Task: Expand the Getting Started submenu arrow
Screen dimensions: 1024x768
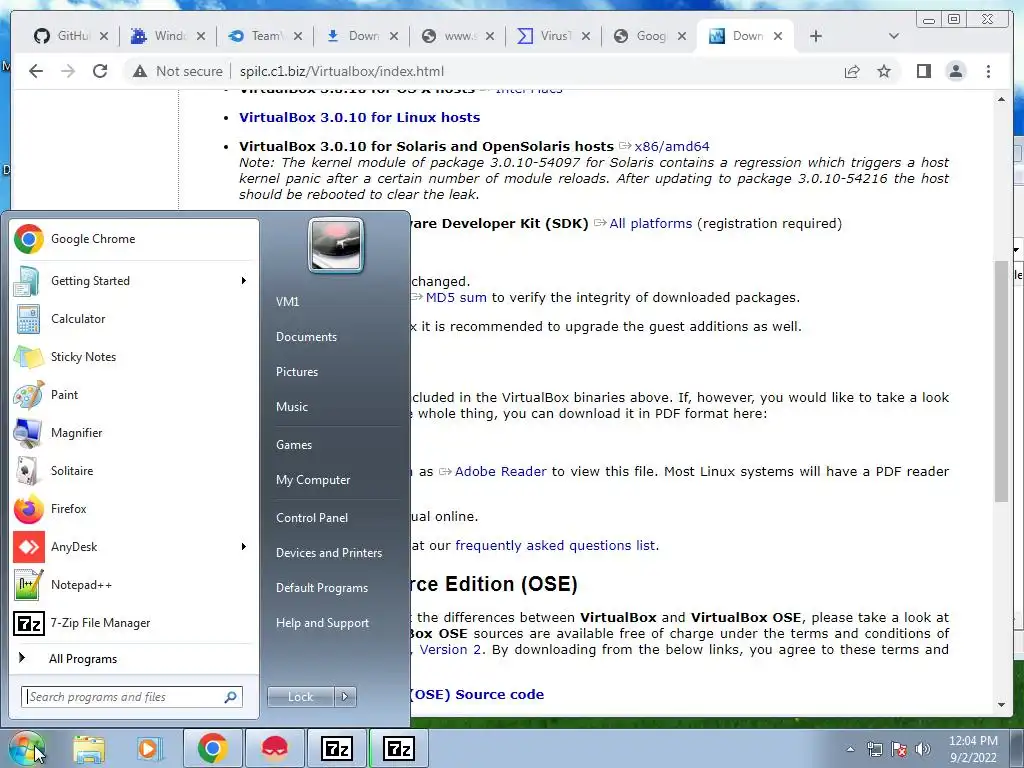Action: [x=244, y=281]
